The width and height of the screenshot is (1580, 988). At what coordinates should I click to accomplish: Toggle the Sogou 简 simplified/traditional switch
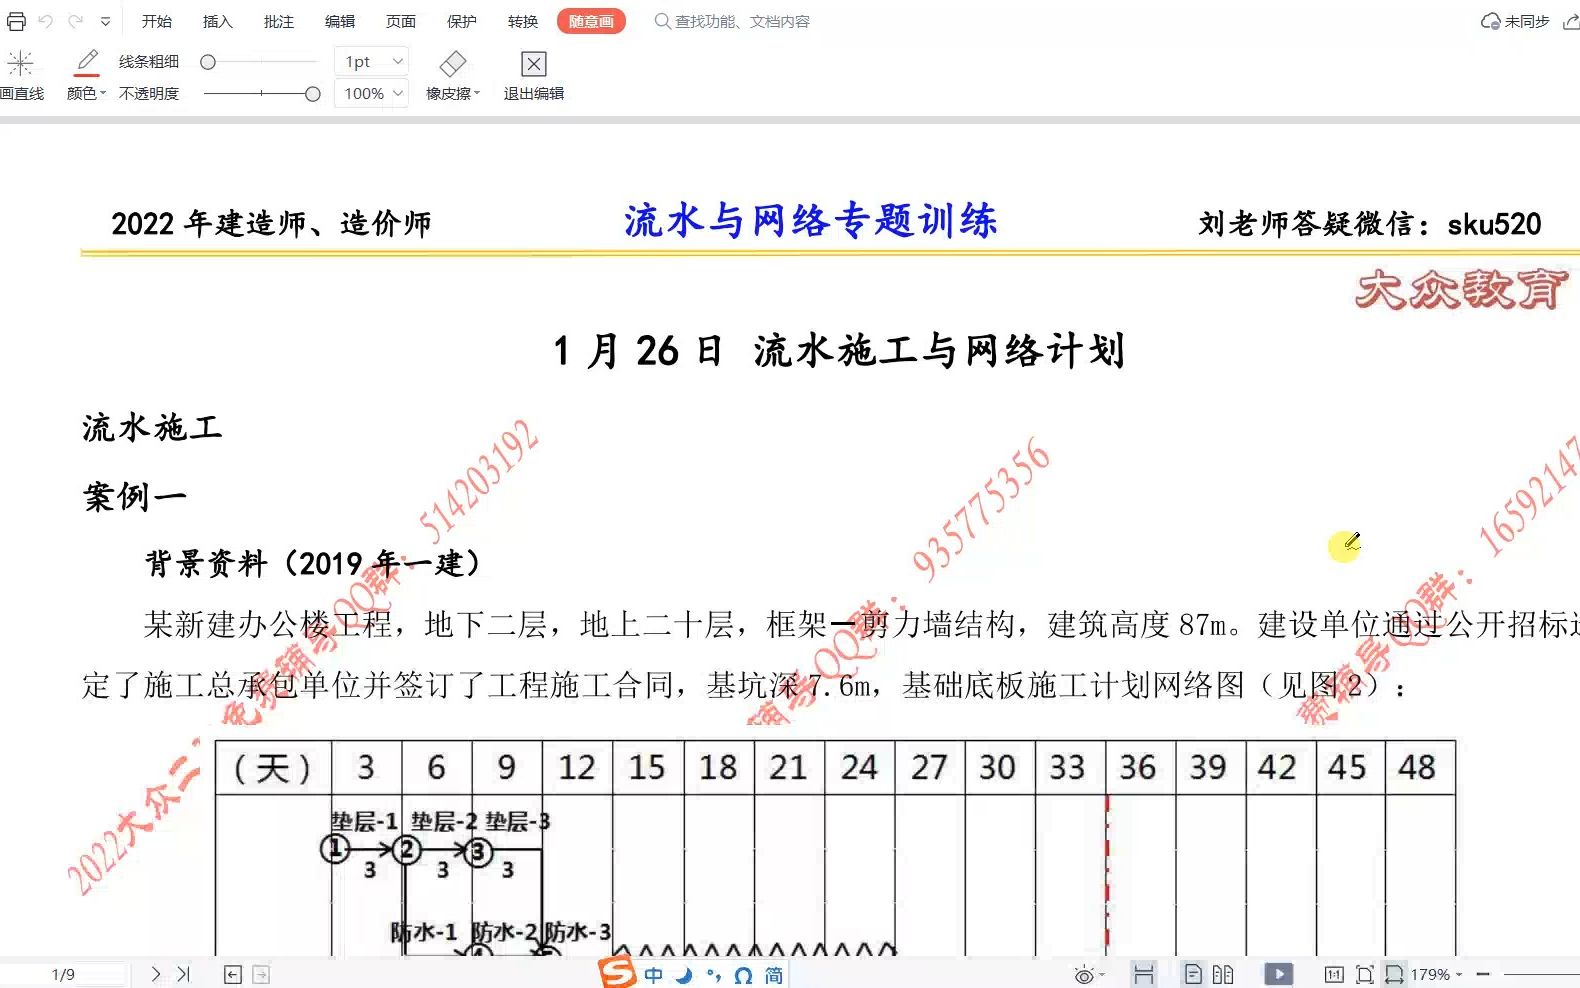[774, 975]
